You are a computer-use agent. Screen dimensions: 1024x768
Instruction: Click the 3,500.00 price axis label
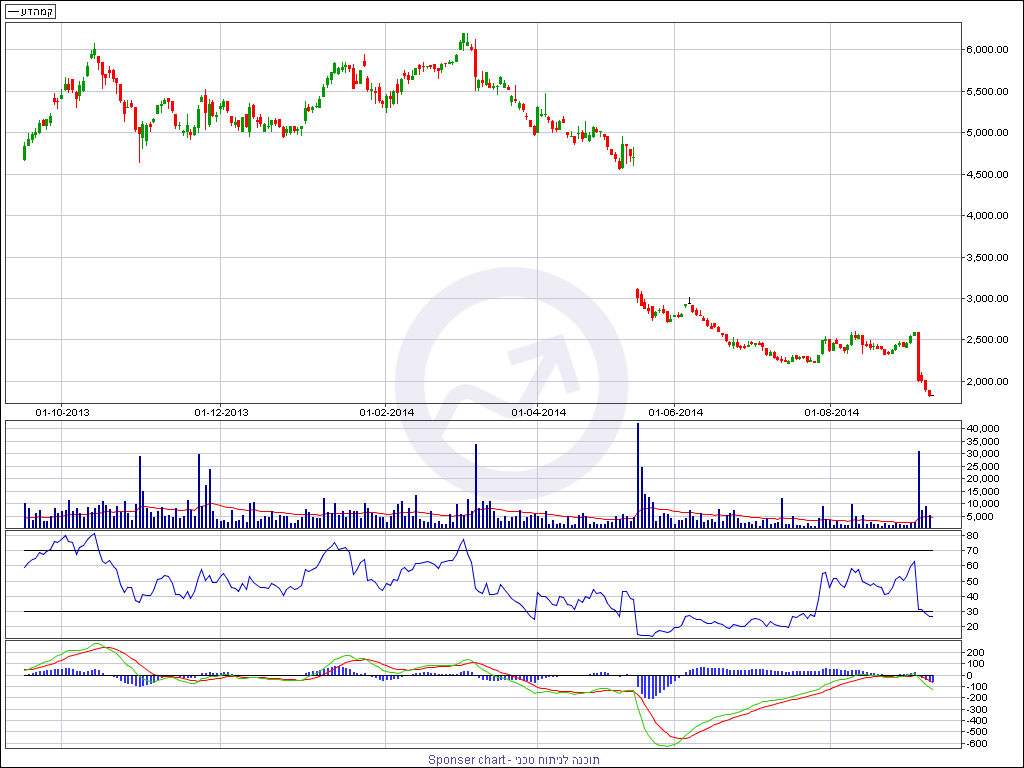(x=987, y=257)
